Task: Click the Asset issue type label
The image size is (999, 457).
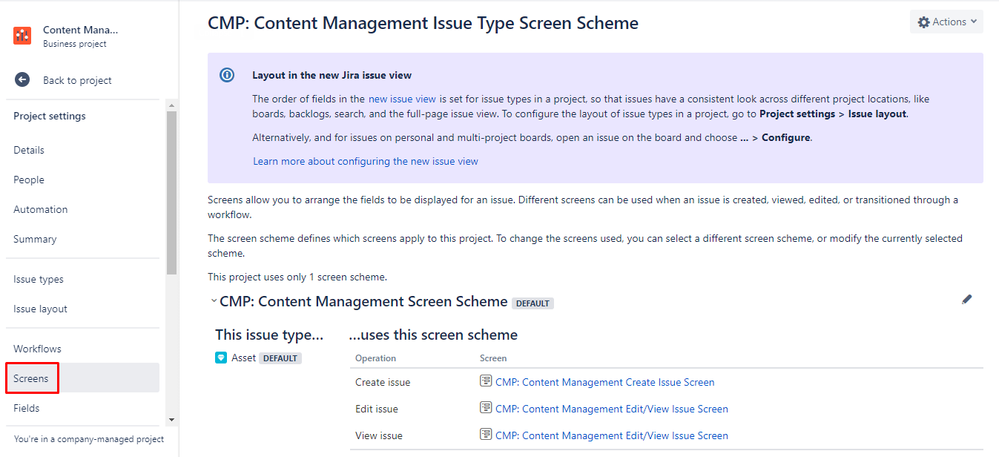Action: pos(243,358)
